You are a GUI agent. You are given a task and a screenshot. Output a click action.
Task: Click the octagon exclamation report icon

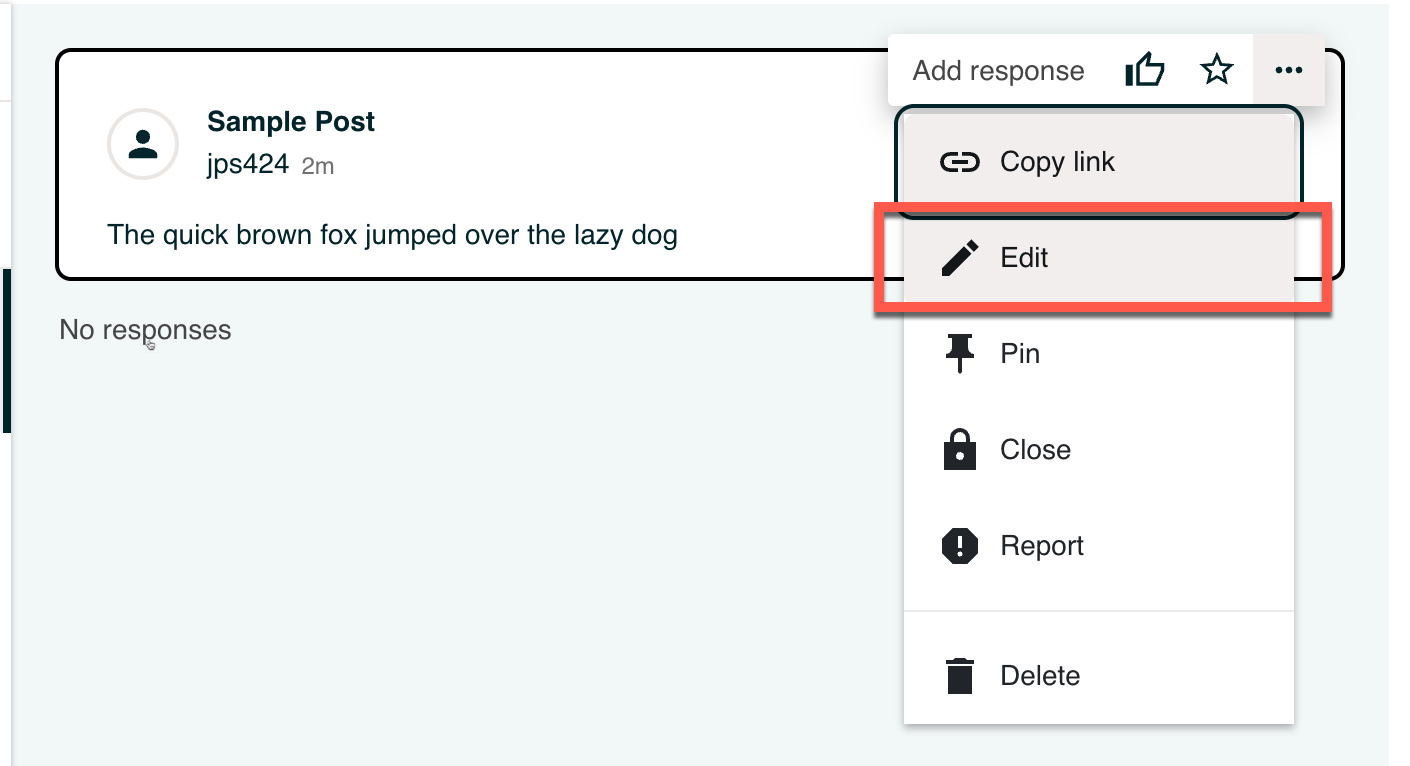click(x=960, y=546)
